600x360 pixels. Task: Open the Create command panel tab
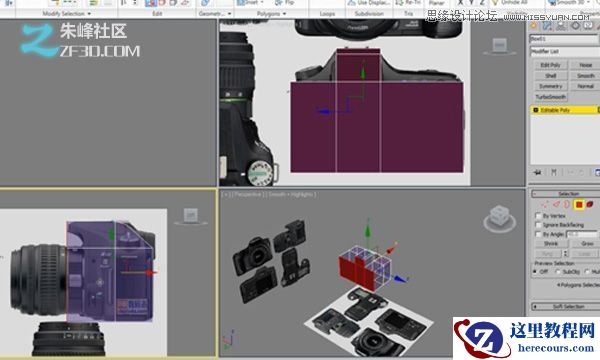[x=533, y=26]
